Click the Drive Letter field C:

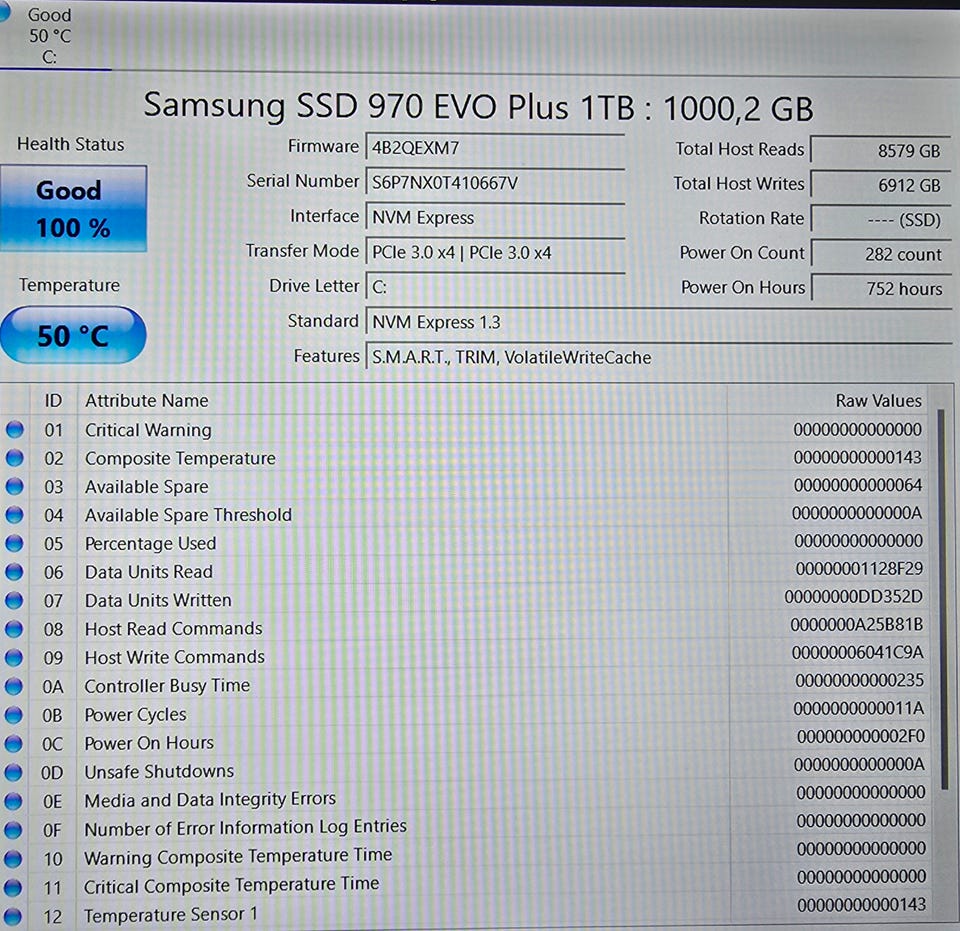[x=495, y=287]
